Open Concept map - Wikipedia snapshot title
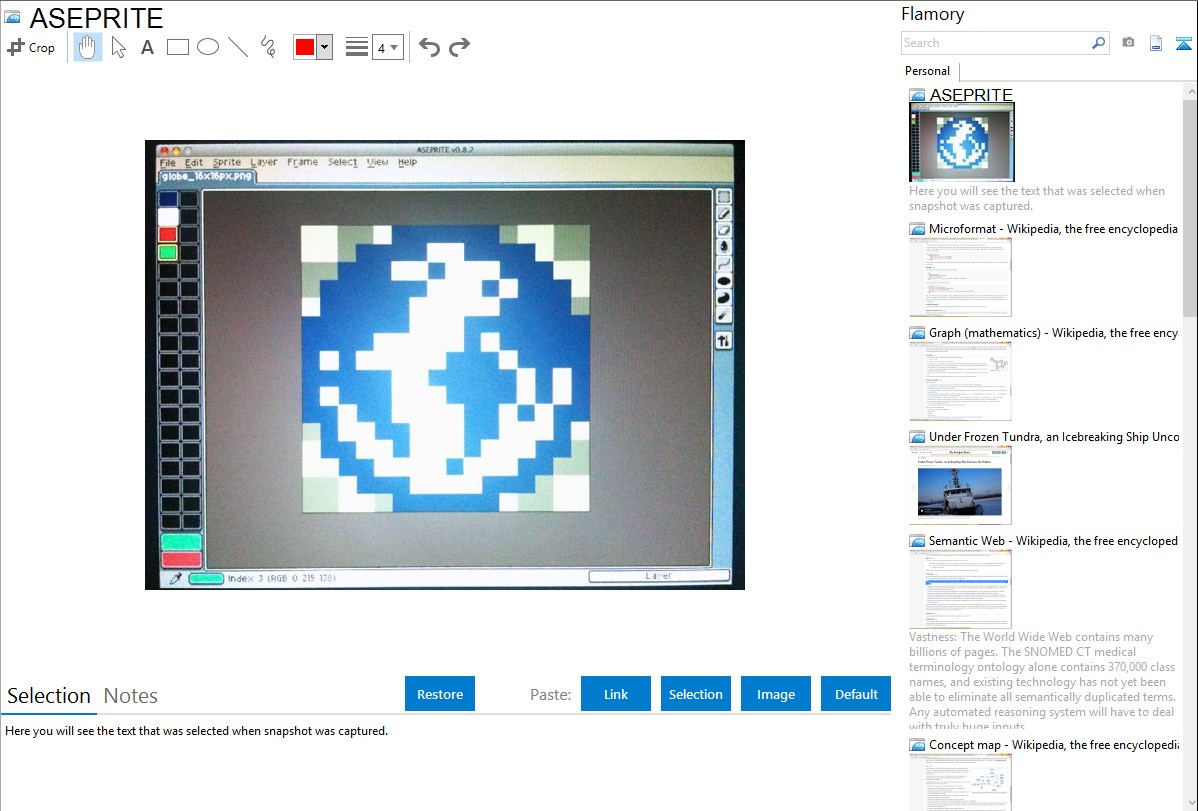The height and width of the screenshot is (811, 1198). [x=1053, y=744]
